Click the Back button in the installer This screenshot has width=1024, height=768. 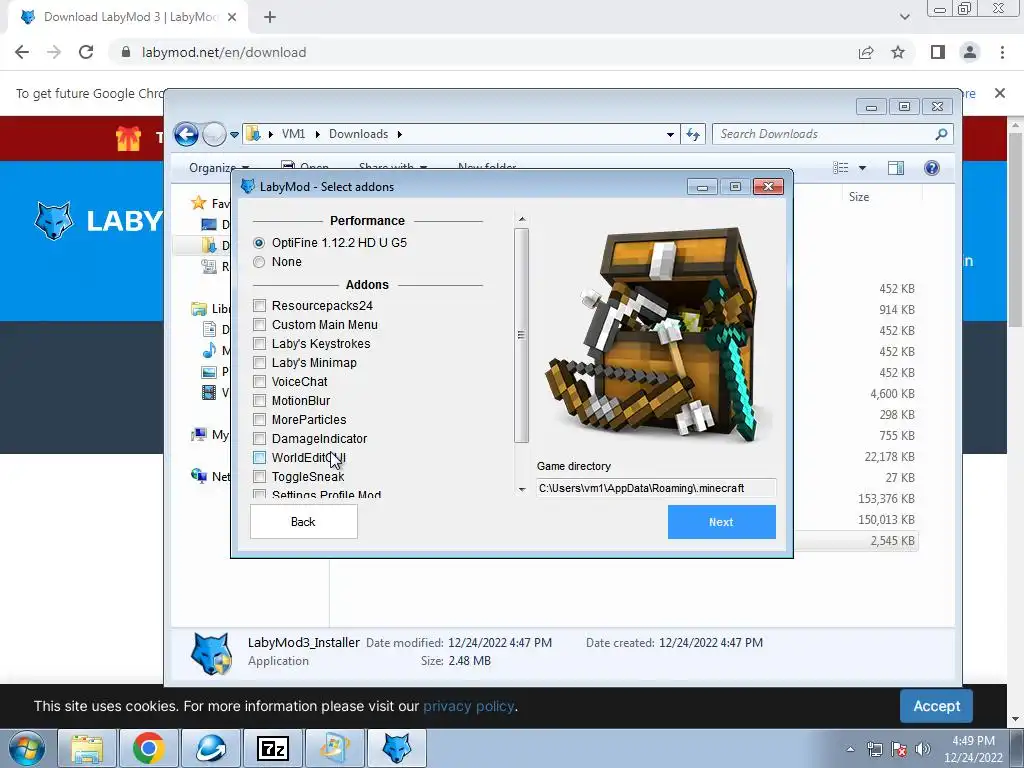point(304,522)
